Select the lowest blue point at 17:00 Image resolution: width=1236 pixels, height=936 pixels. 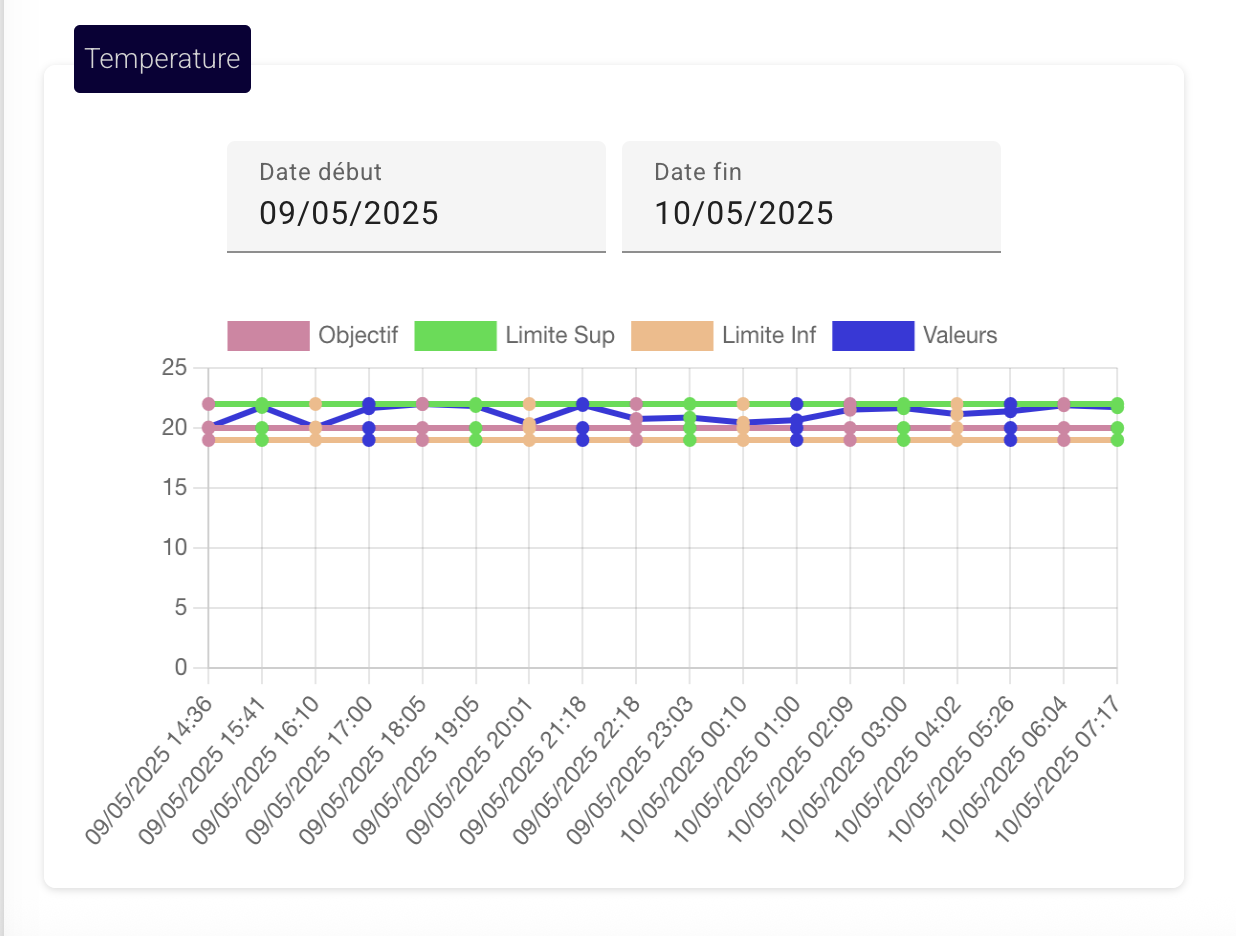pyautogui.click(x=369, y=440)
